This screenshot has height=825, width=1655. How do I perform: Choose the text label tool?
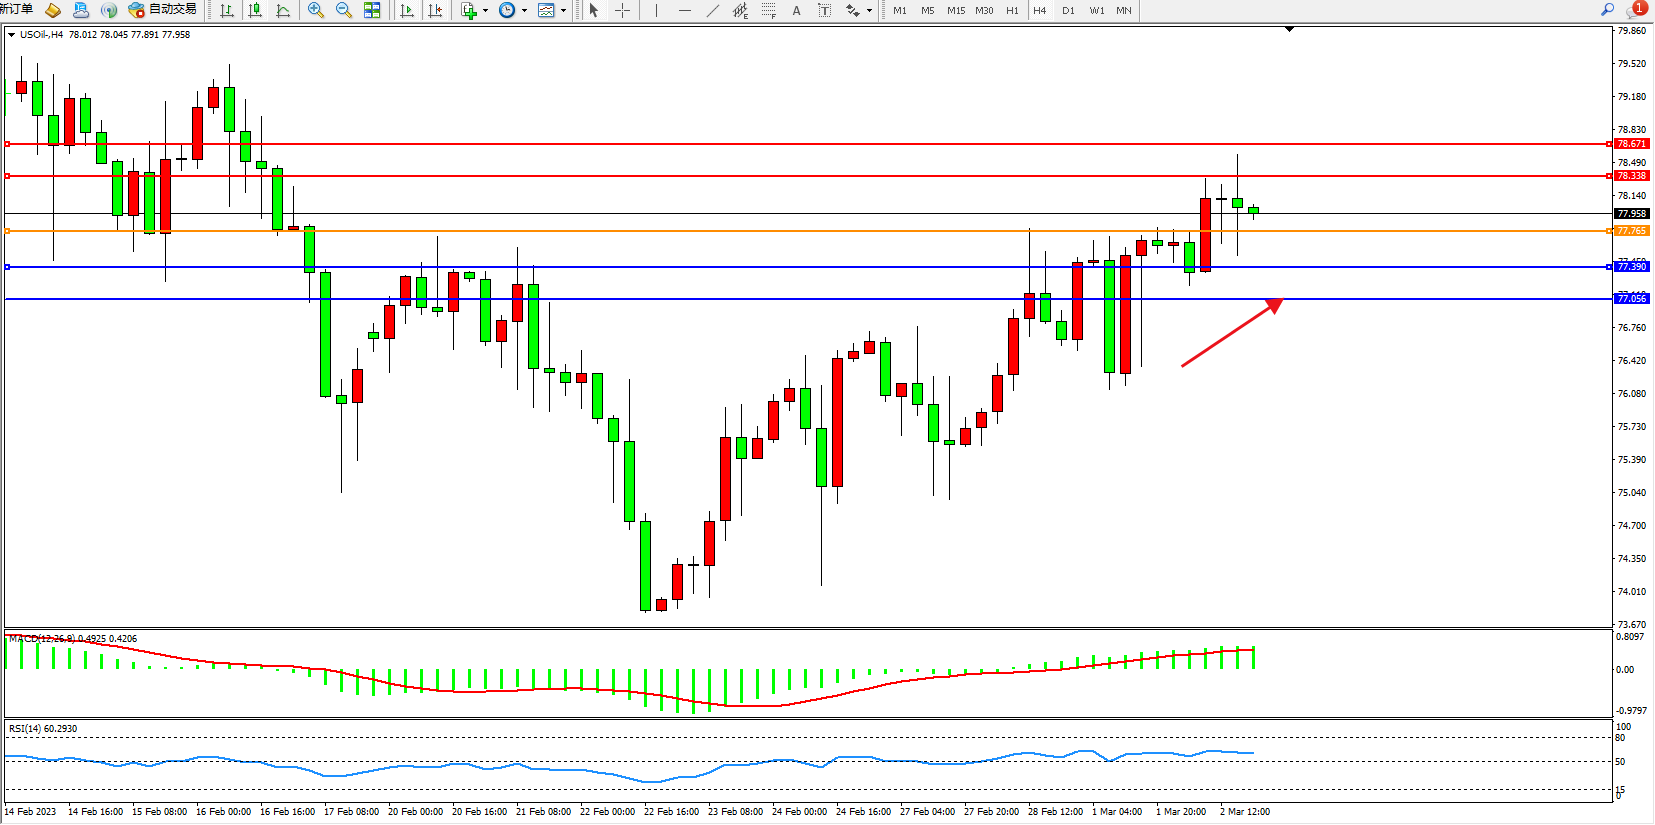796,10
